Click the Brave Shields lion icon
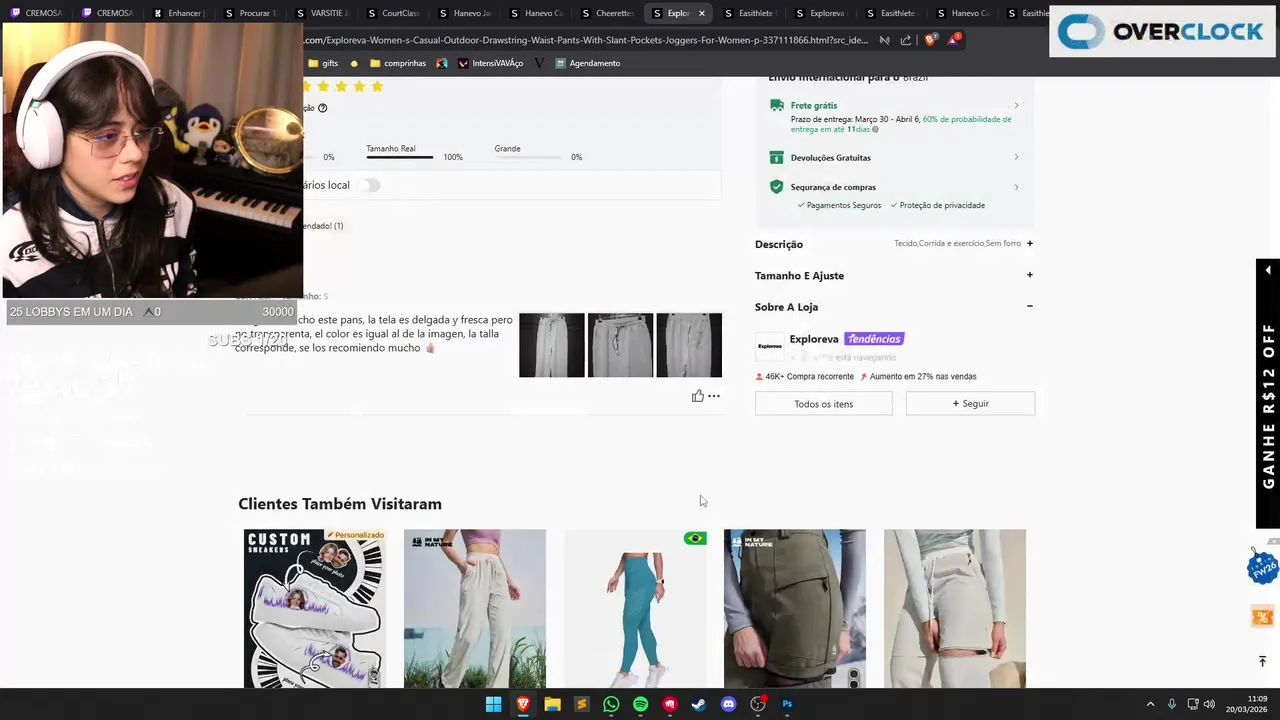 pyautogui.click(x=930, y=40)
